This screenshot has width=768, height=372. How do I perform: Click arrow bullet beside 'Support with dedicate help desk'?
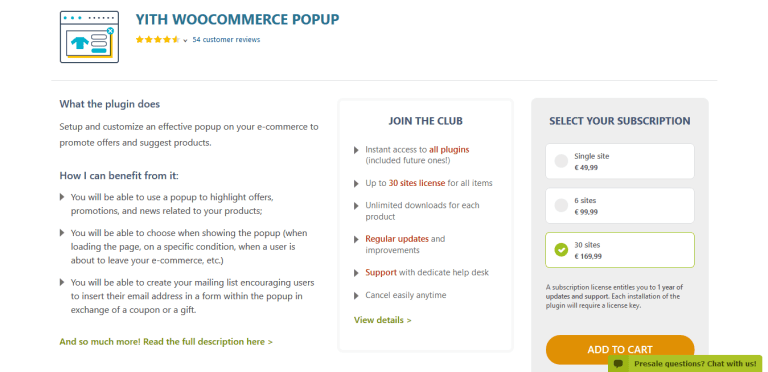click(356, 273)
